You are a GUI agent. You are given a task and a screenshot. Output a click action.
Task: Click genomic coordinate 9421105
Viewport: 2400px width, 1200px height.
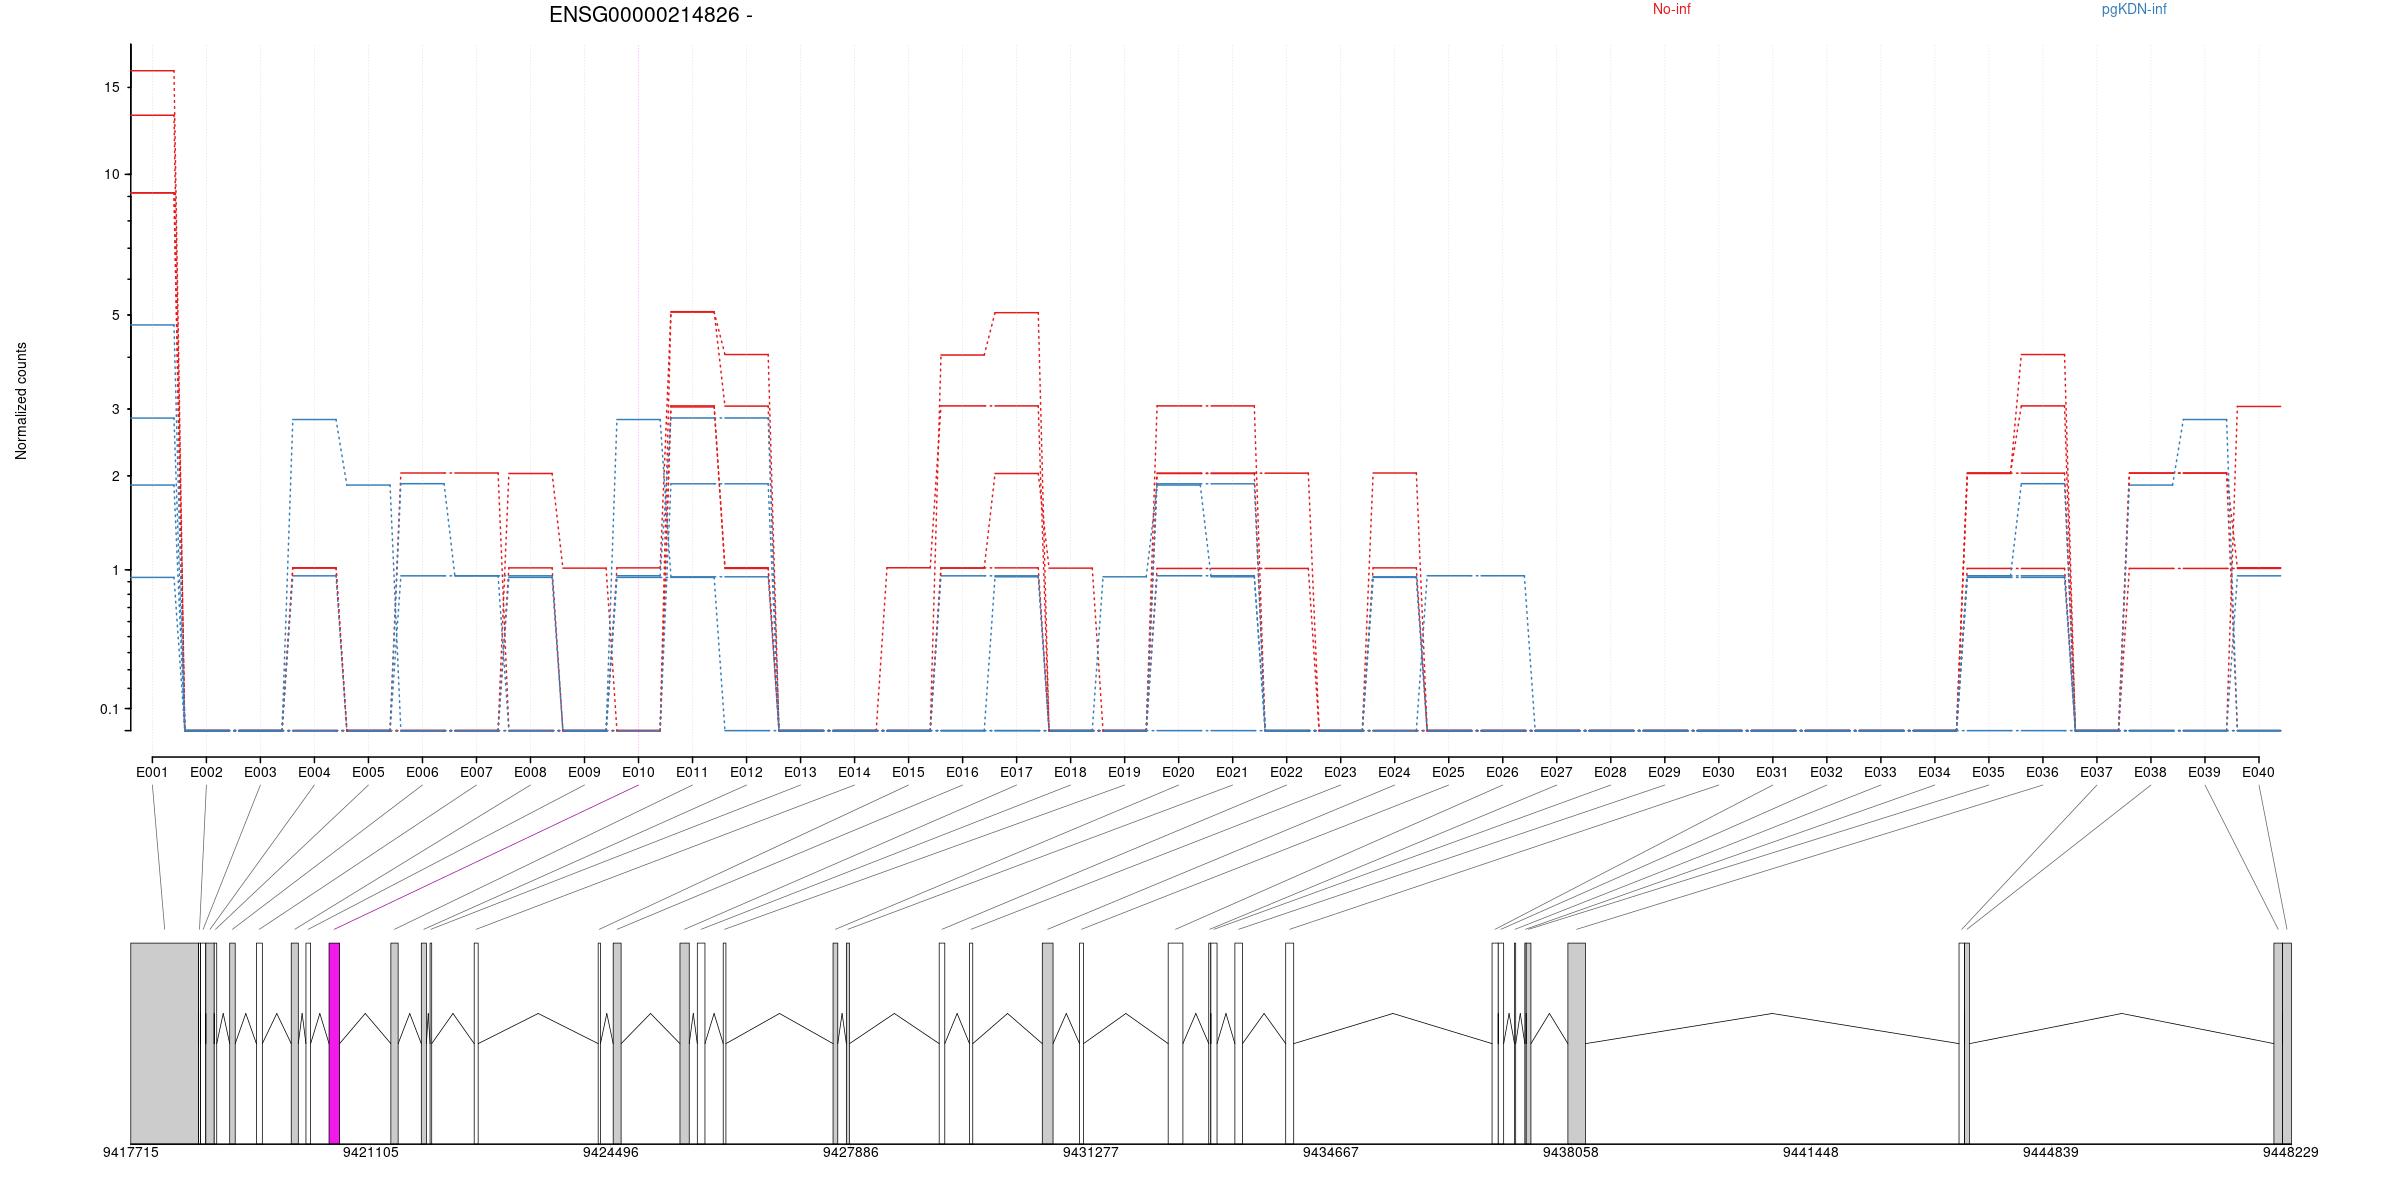[x=371, y=1153]
